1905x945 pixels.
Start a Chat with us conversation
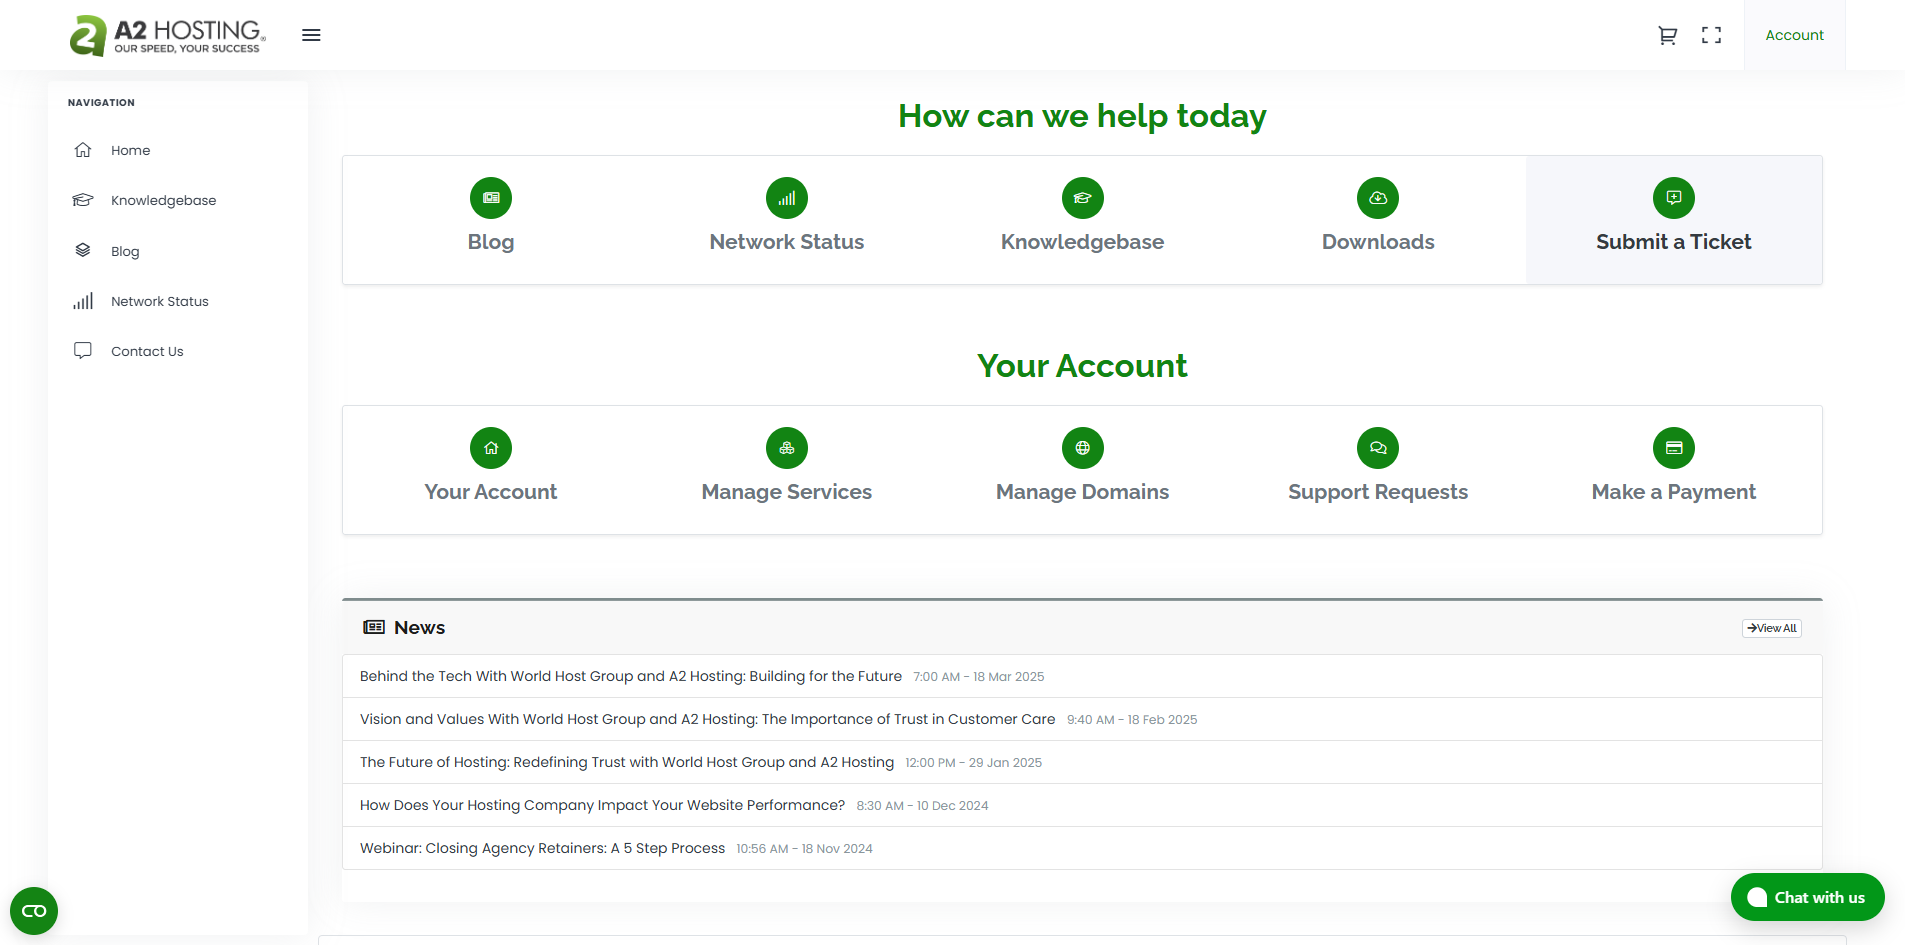point(1808,897)
